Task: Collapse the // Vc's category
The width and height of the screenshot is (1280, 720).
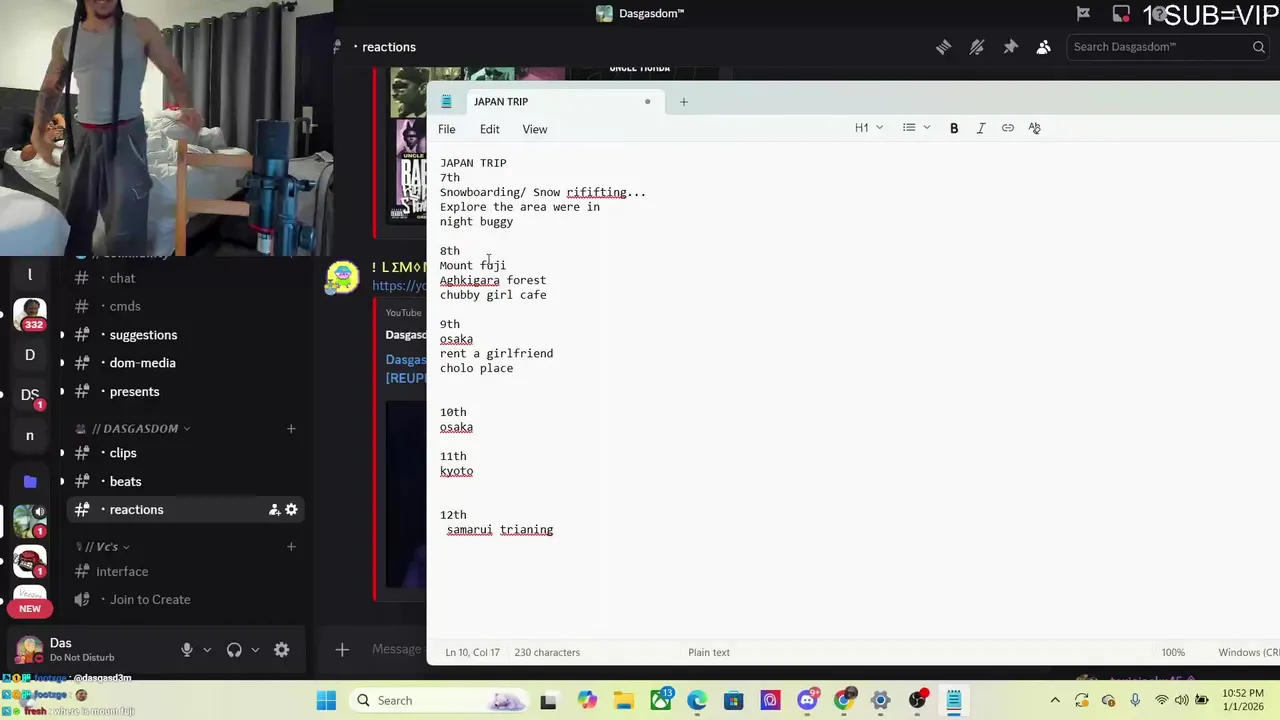Action: [x=103, y=546]
